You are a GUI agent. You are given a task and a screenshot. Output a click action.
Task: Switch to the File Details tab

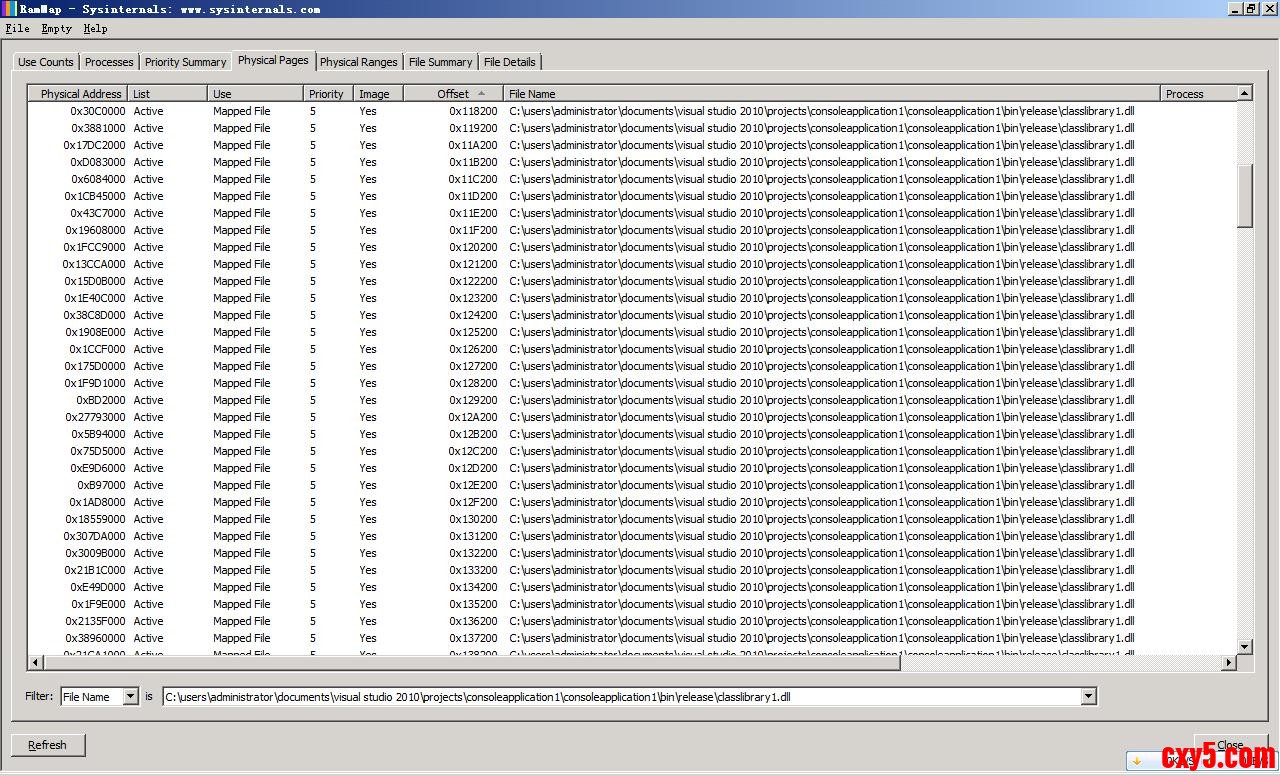point(509,62)
